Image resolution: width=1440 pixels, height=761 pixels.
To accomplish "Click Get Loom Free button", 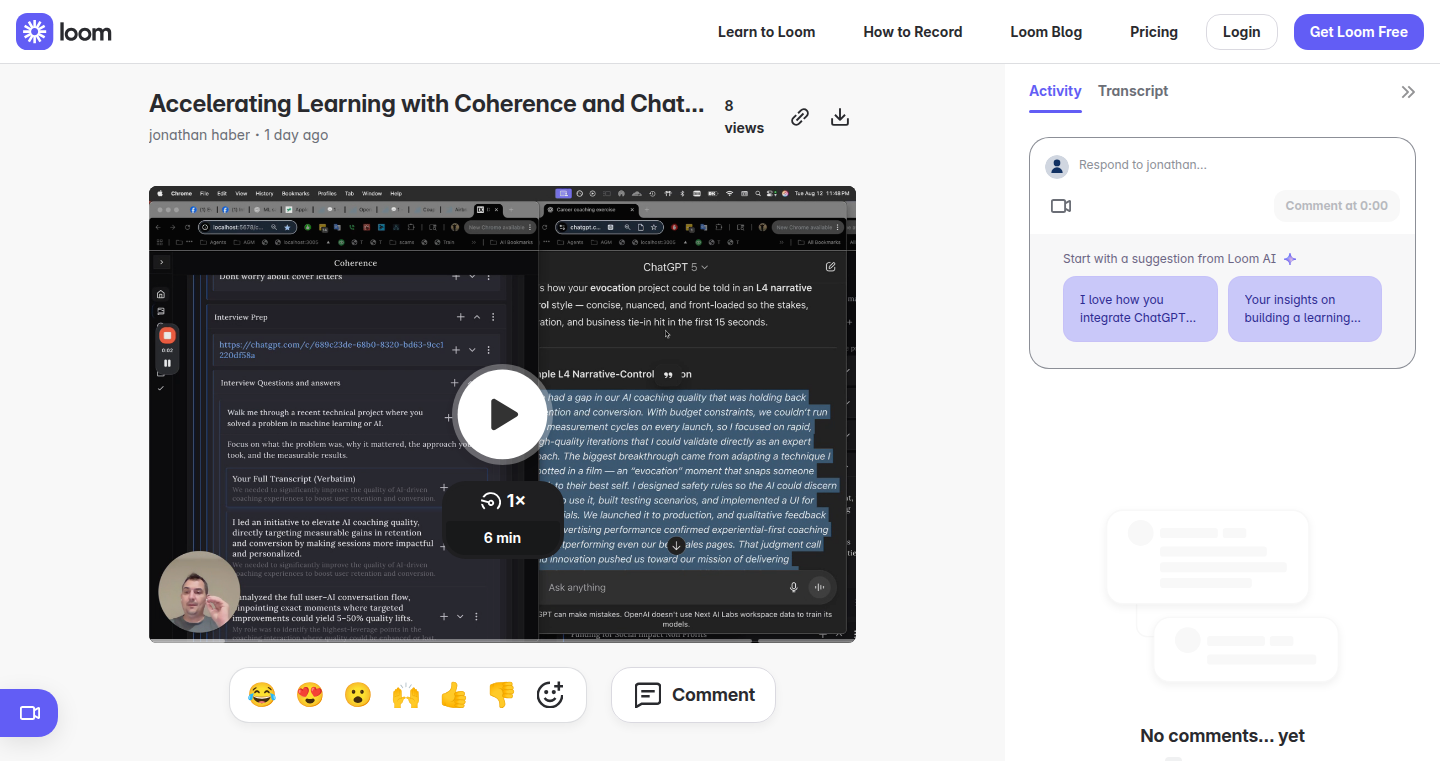I will point(1358,32).
